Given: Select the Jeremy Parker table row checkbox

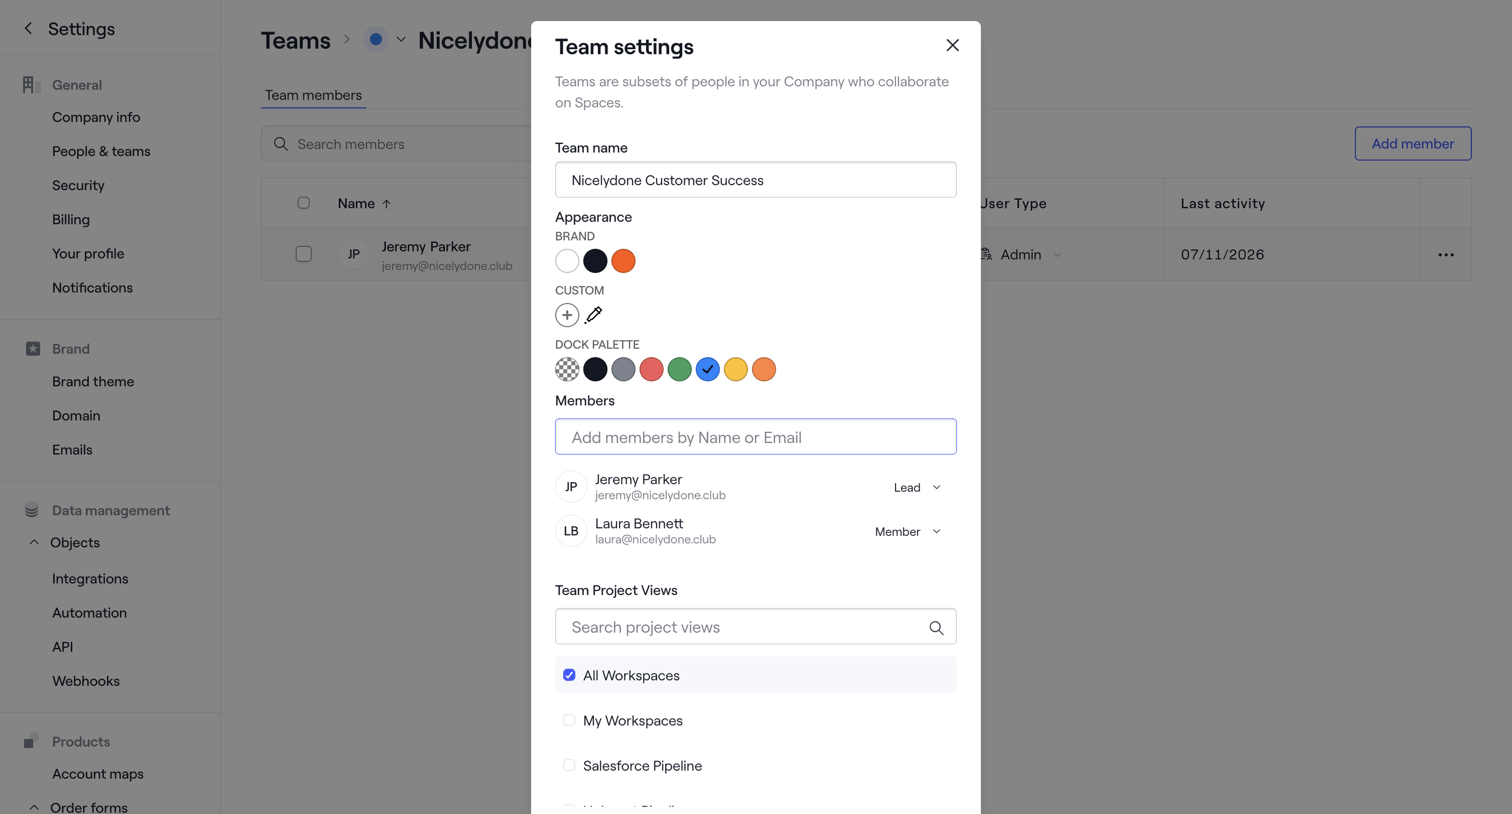Looking at the screenshot, I should pyautogui.click(x=304, y=254).
